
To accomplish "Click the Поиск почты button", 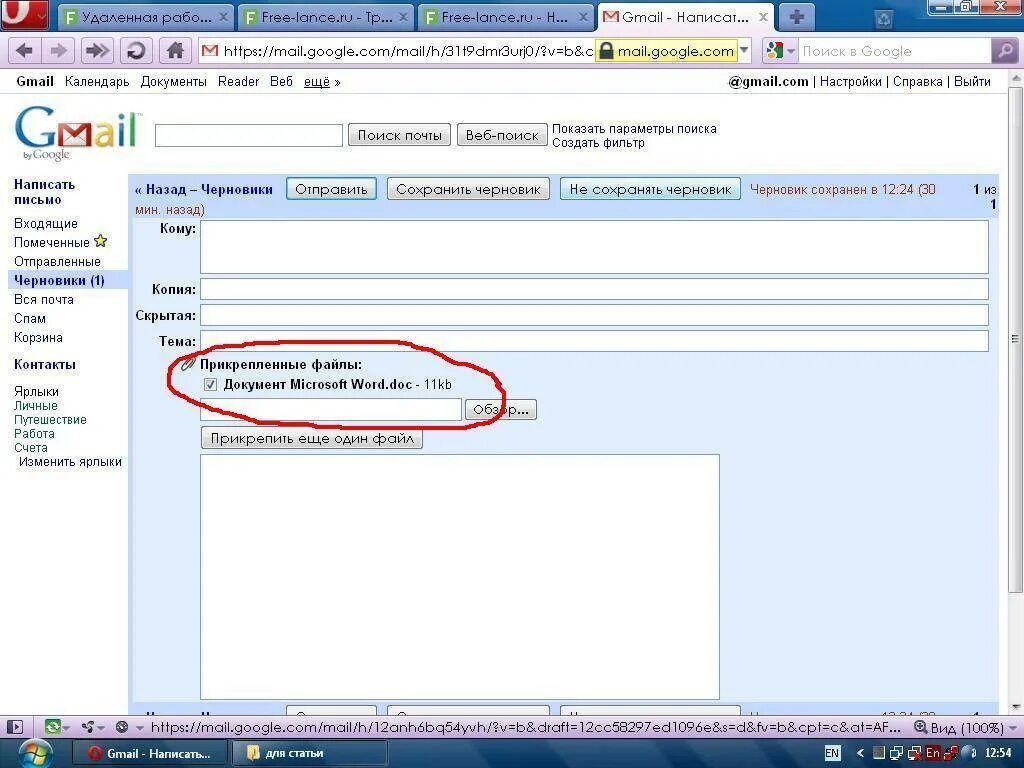I will [x=399, y=135].
